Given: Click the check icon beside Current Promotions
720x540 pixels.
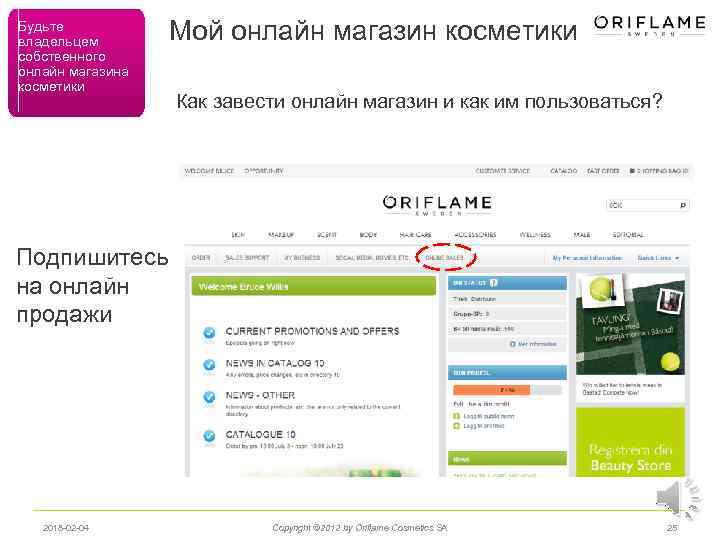Looking at the screenshot, I should [x=209, y=333].
